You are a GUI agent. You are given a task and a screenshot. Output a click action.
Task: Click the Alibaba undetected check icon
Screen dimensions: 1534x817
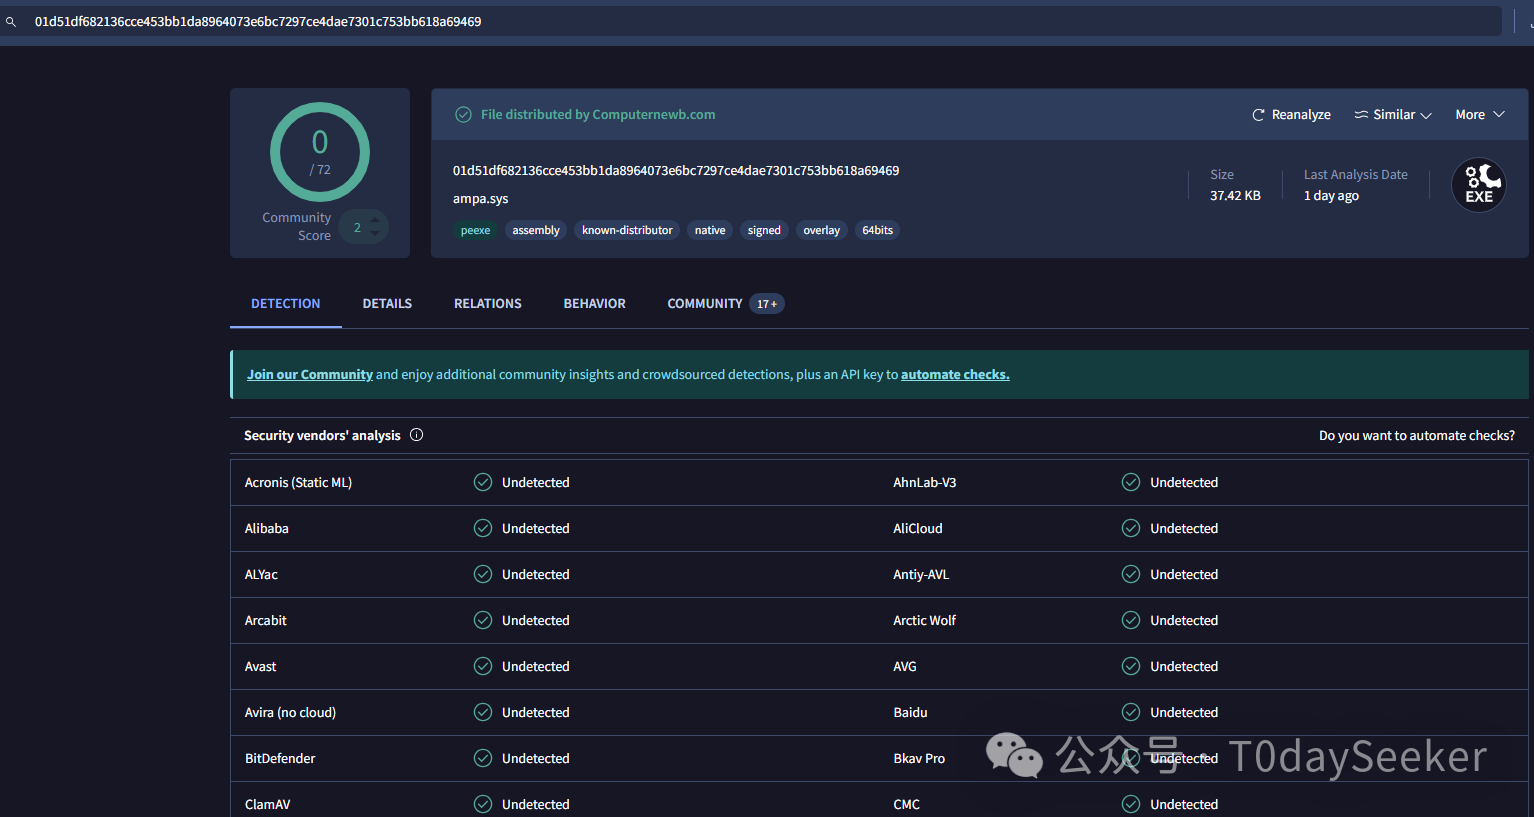click(483, 528)
